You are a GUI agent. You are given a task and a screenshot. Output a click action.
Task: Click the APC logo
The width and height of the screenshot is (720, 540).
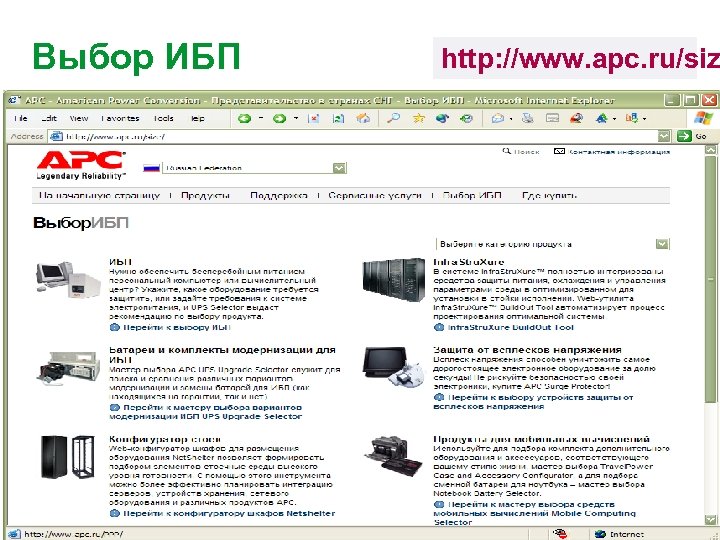(81, 165)
